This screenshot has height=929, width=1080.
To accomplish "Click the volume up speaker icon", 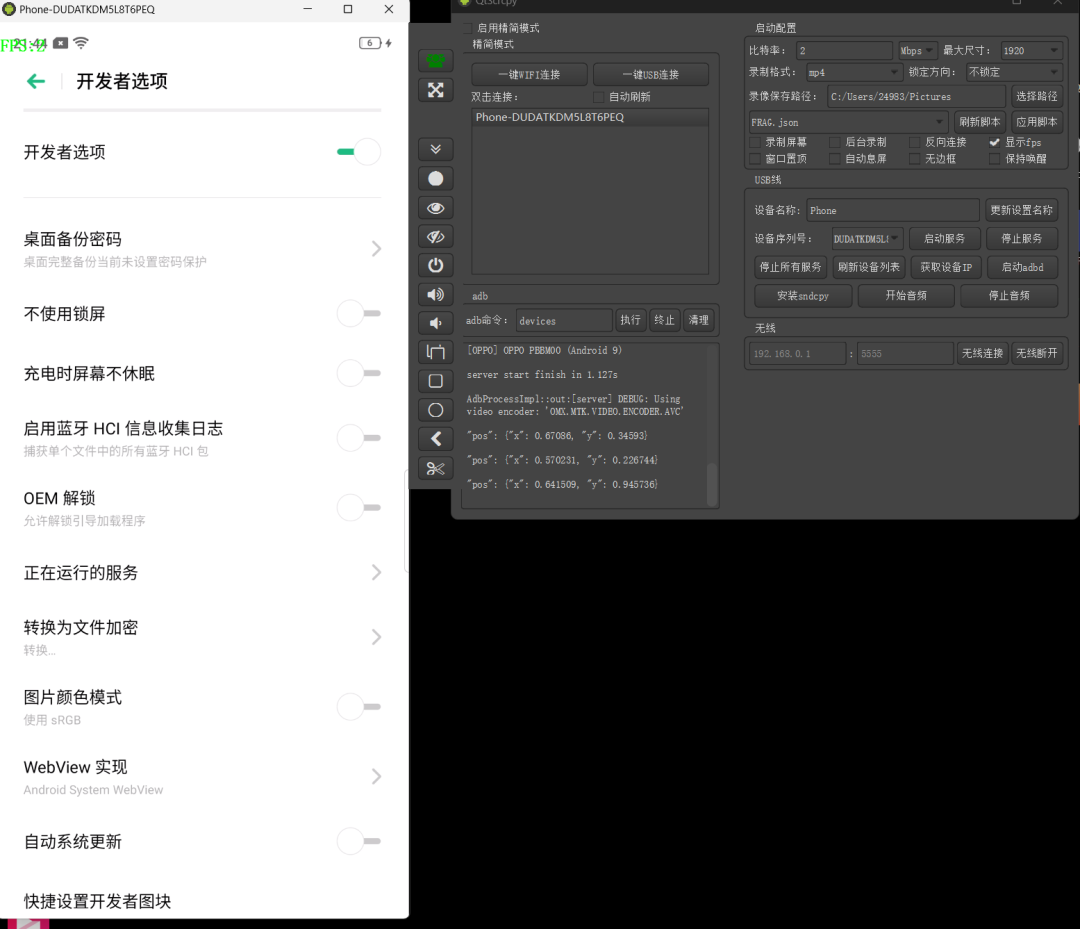I will [x=435, y=294].
